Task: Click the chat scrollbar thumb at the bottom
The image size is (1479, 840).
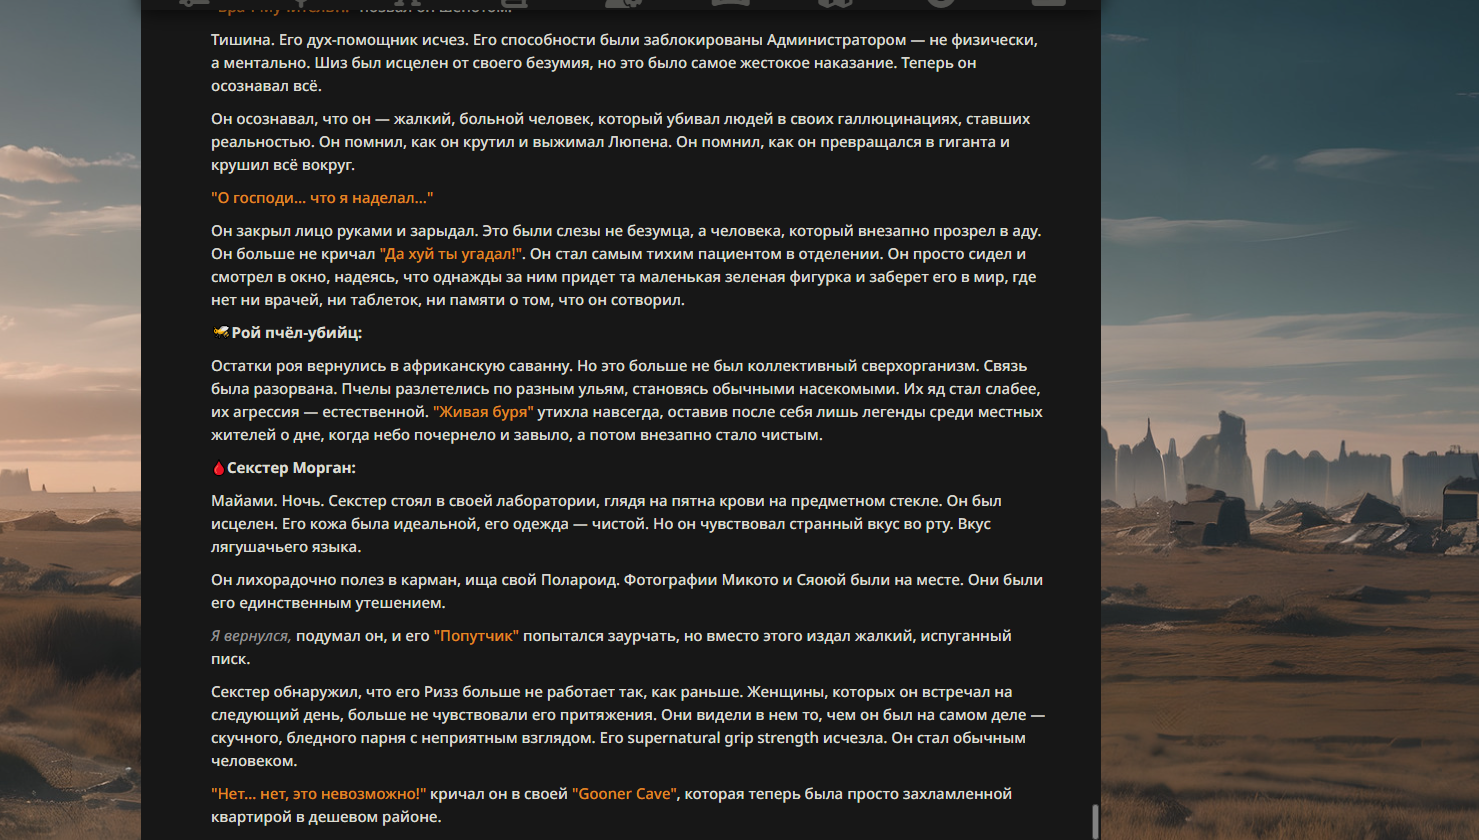Action: pos(1095,821)
